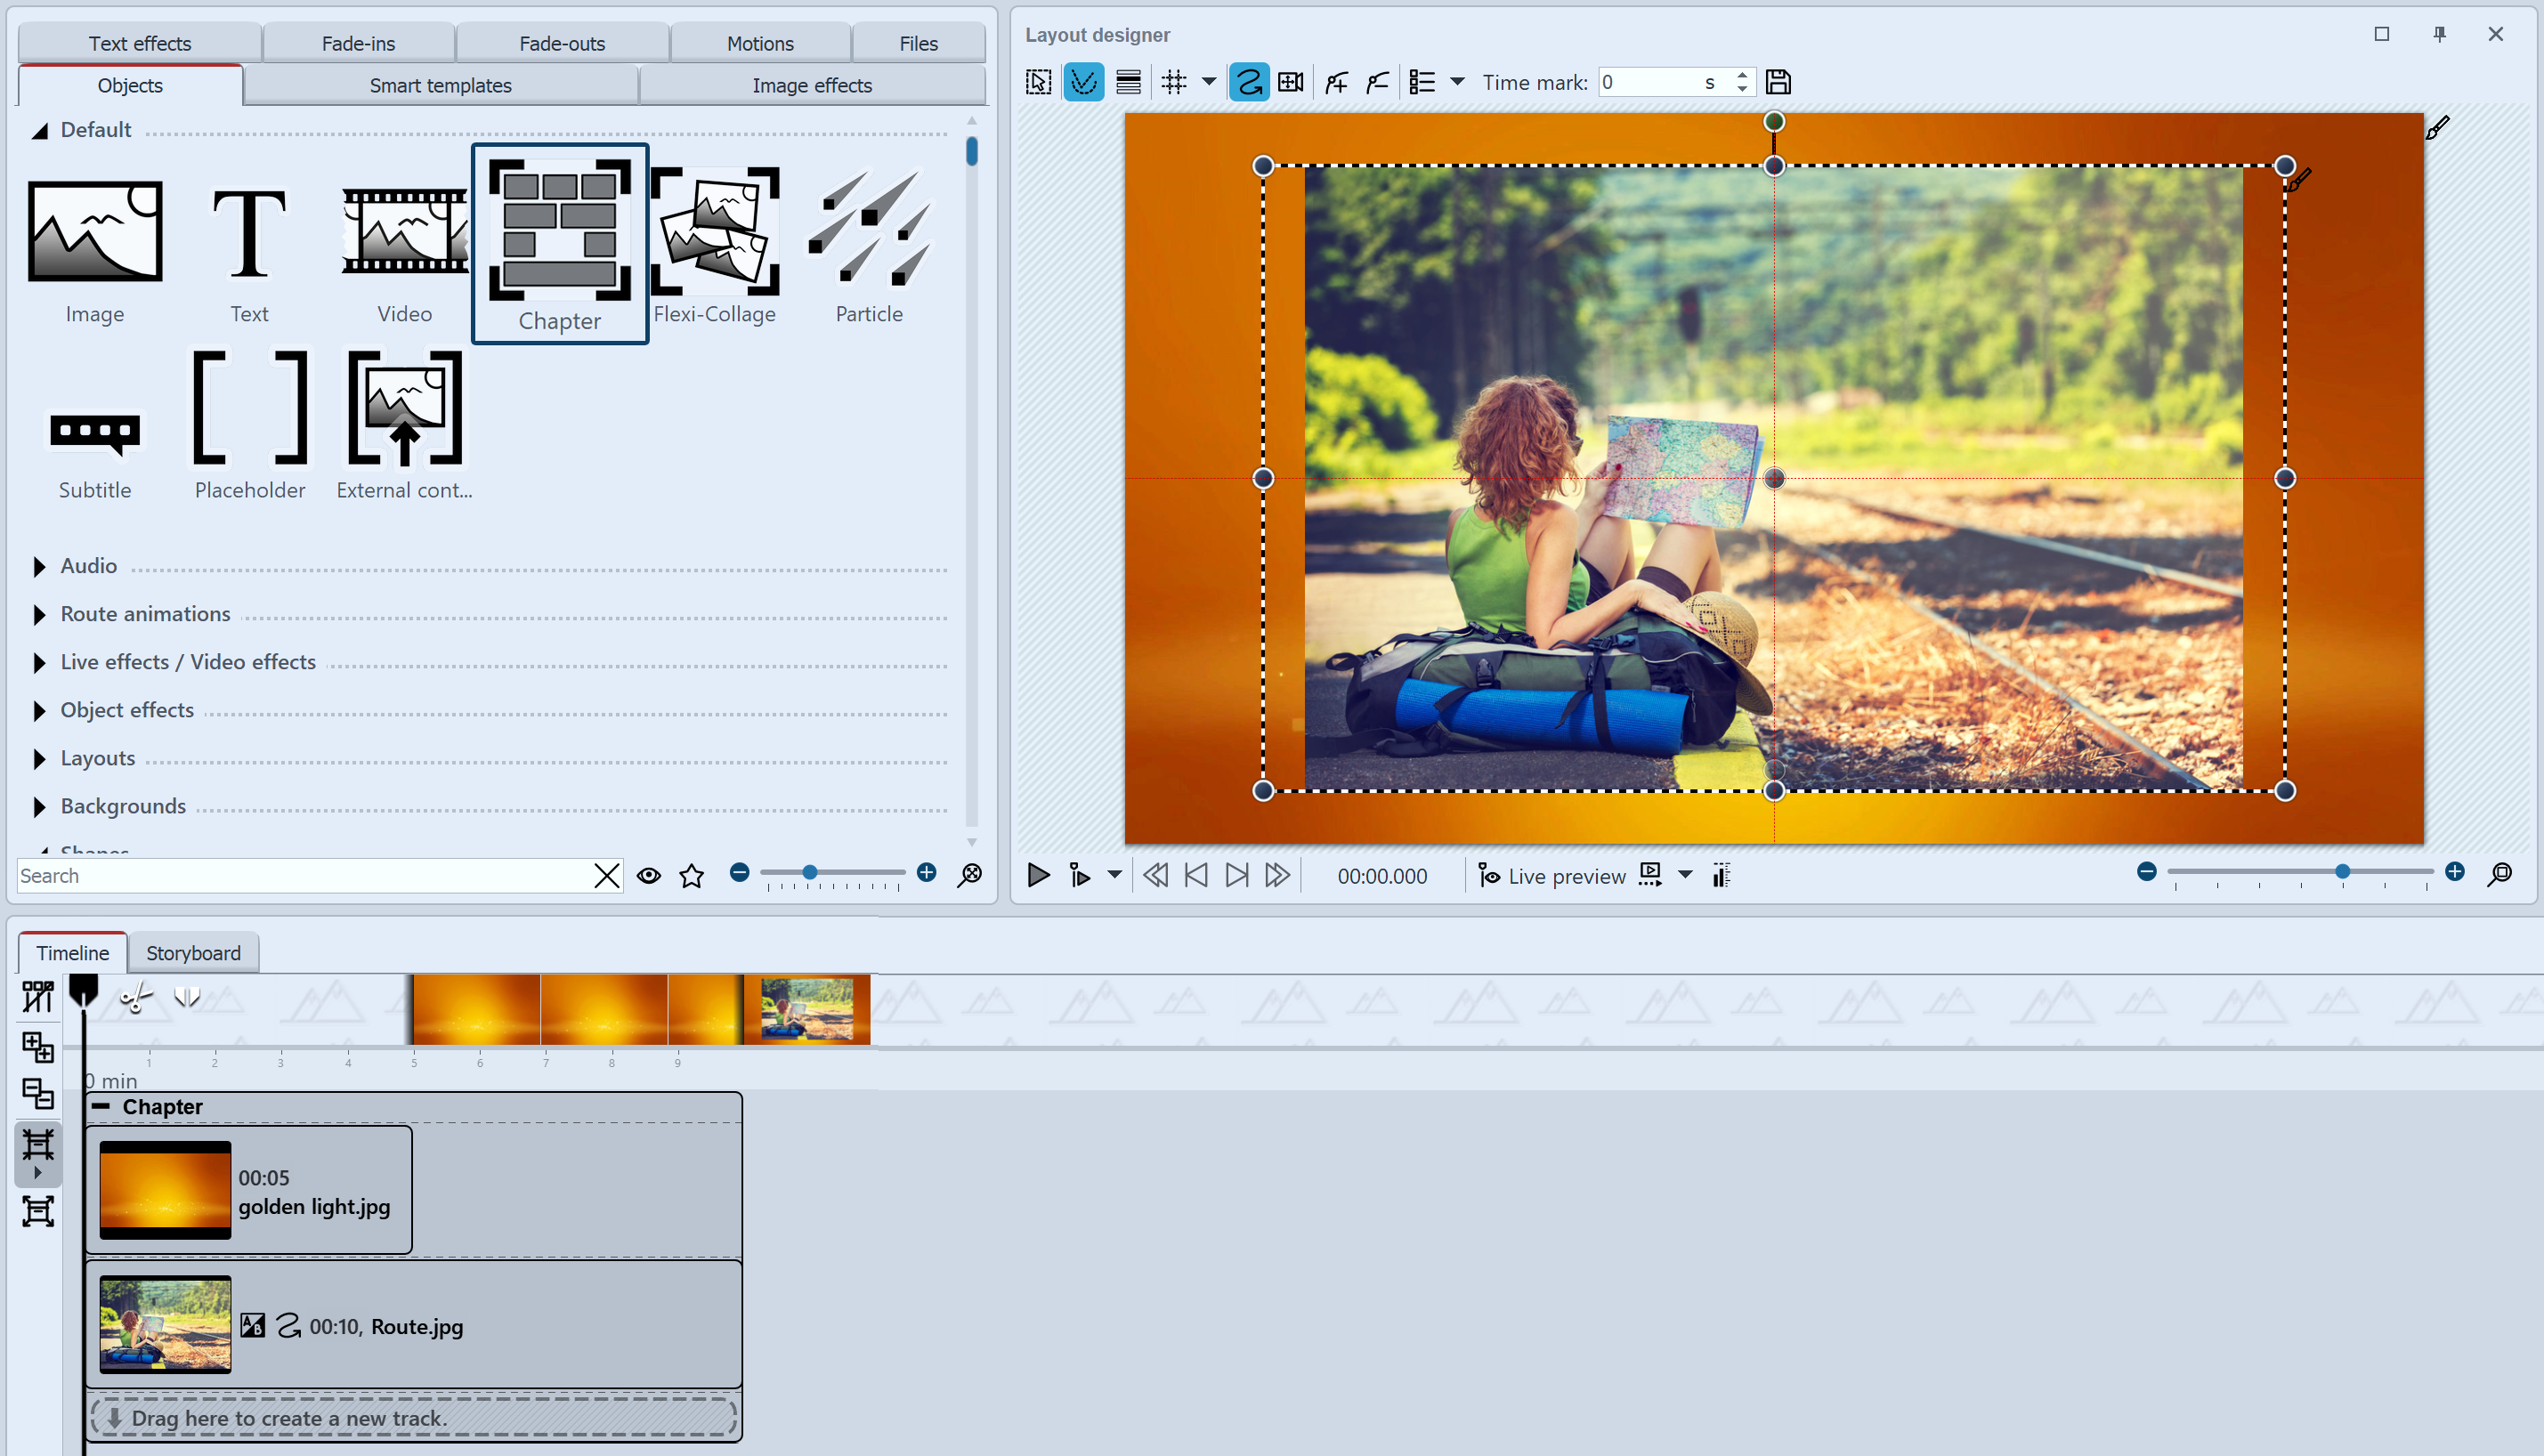Click the remove curve keypoint icon
Screen dimensions: 2544x1456
click(x=1376, y=82)
